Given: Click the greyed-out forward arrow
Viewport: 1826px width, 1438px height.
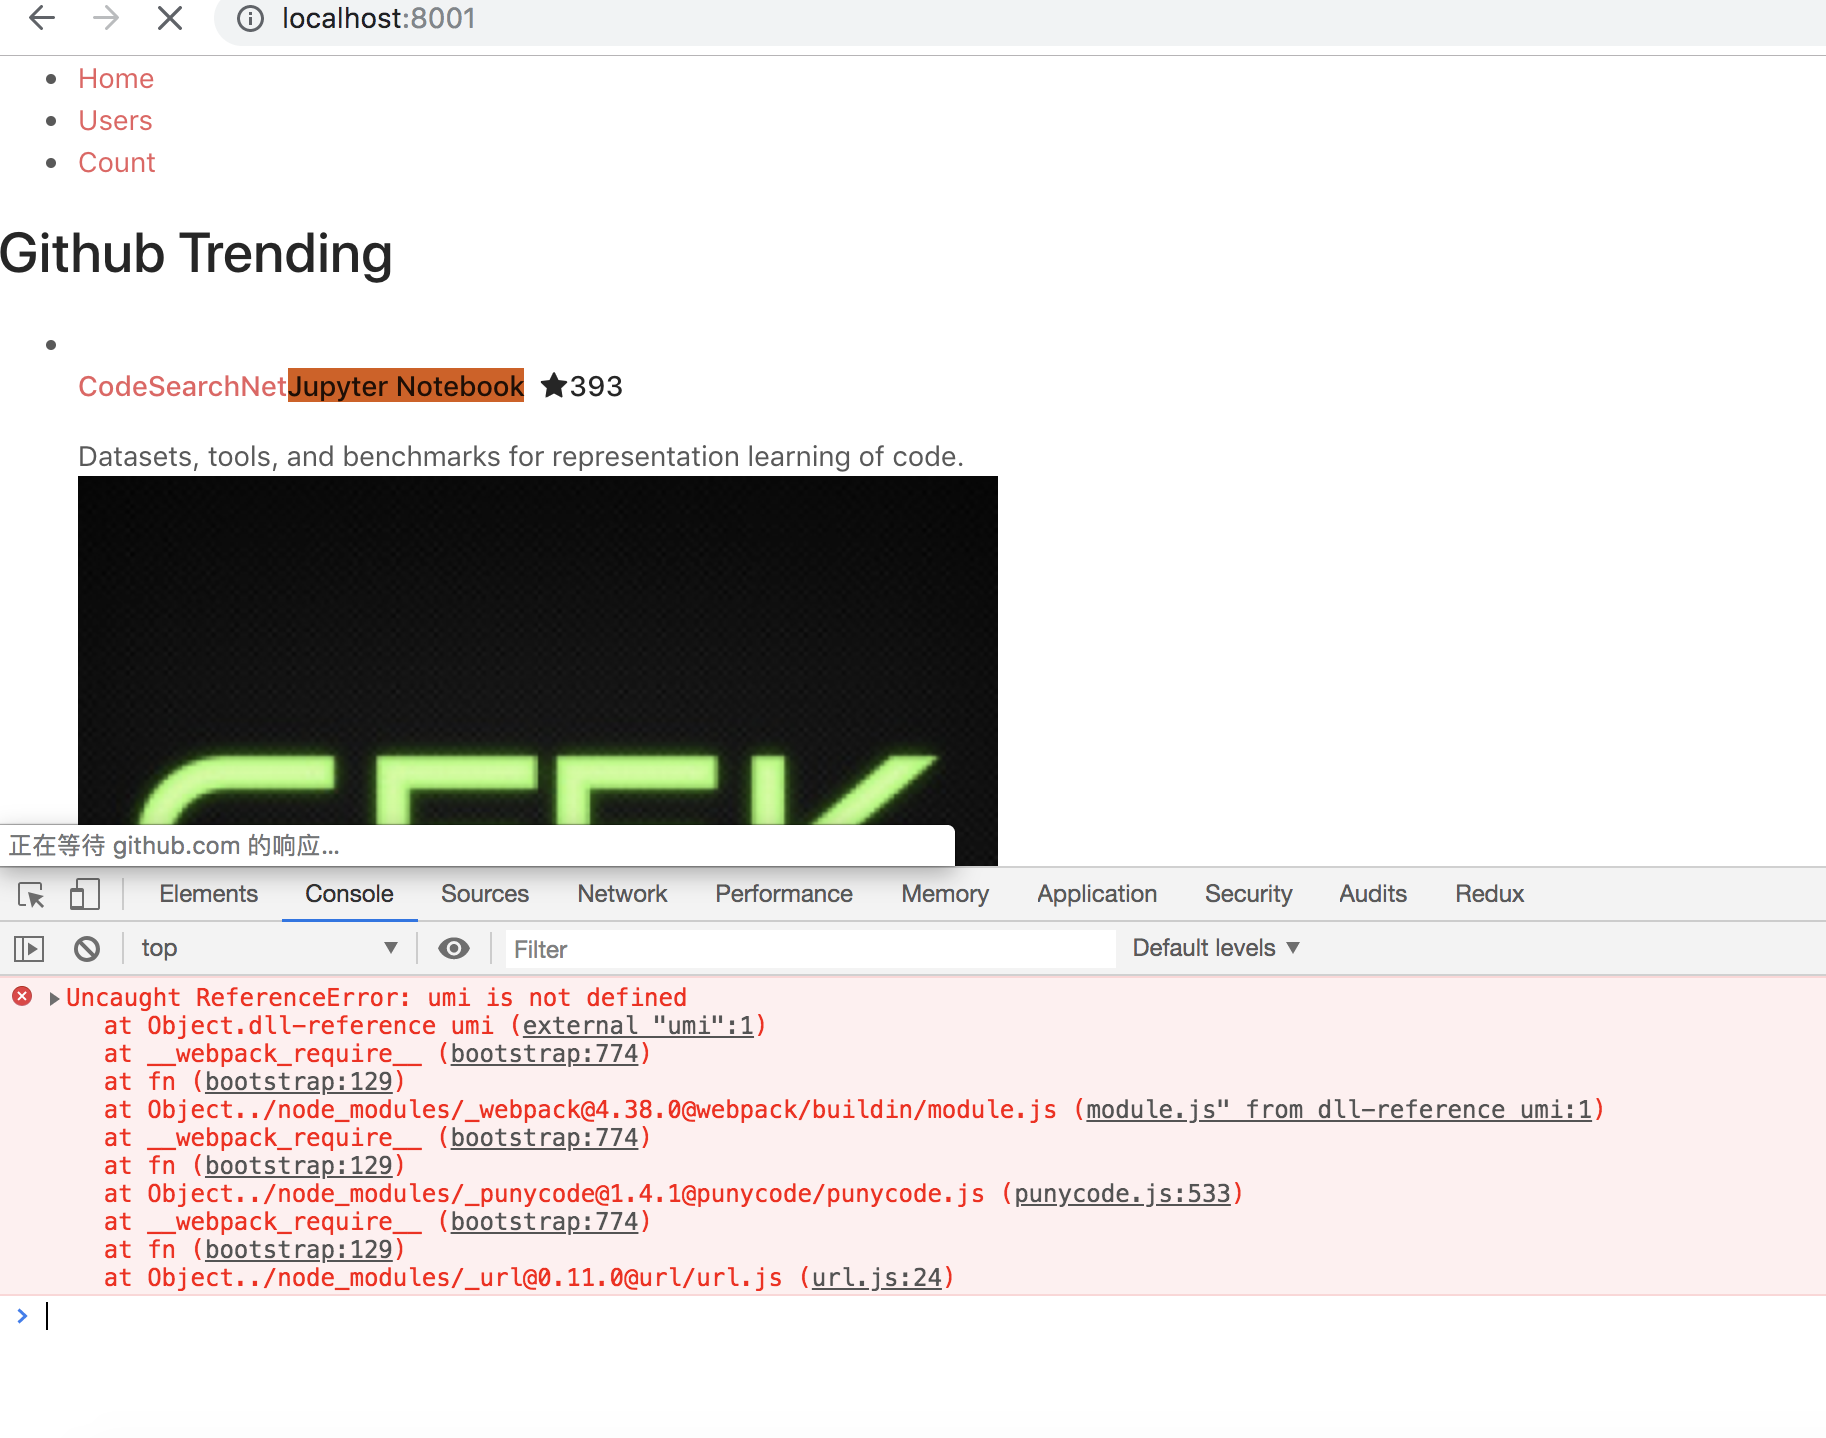Looking at the screenshot, I should tap(104, 18).
